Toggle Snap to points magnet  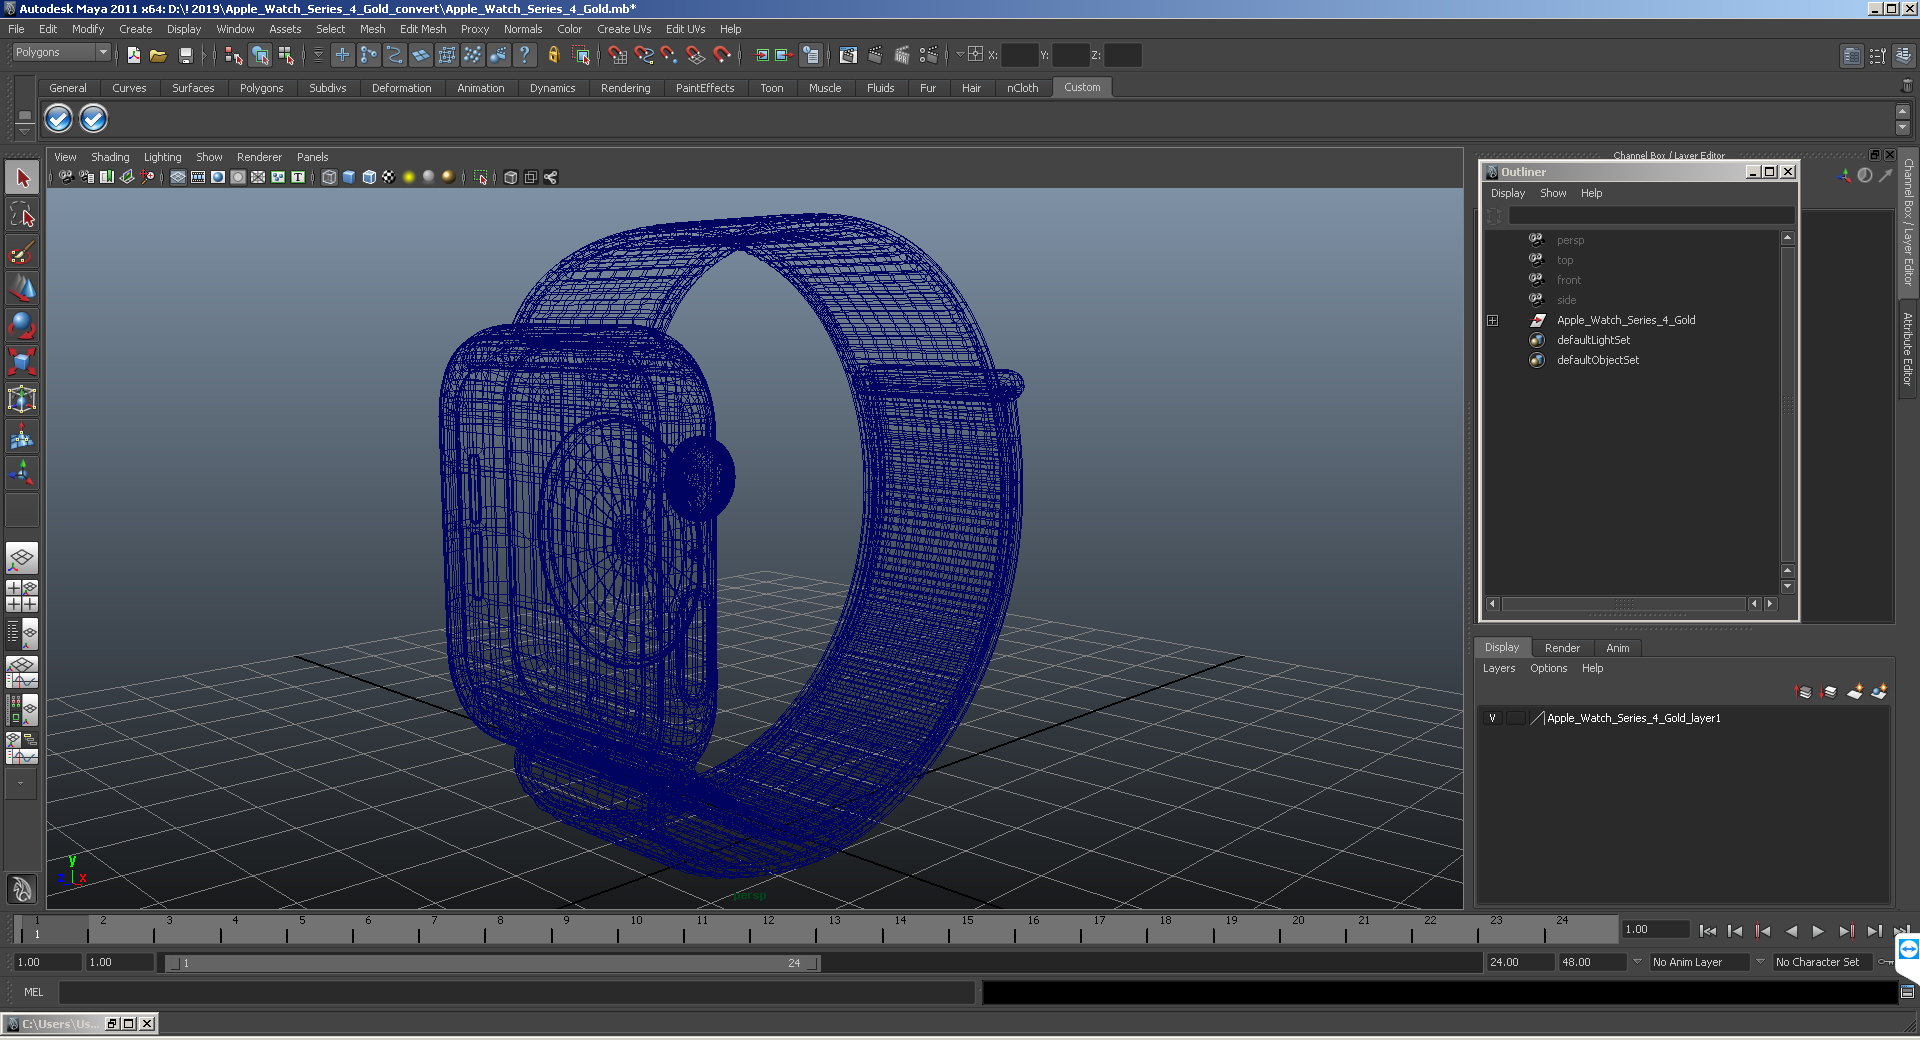coord(670,55)
